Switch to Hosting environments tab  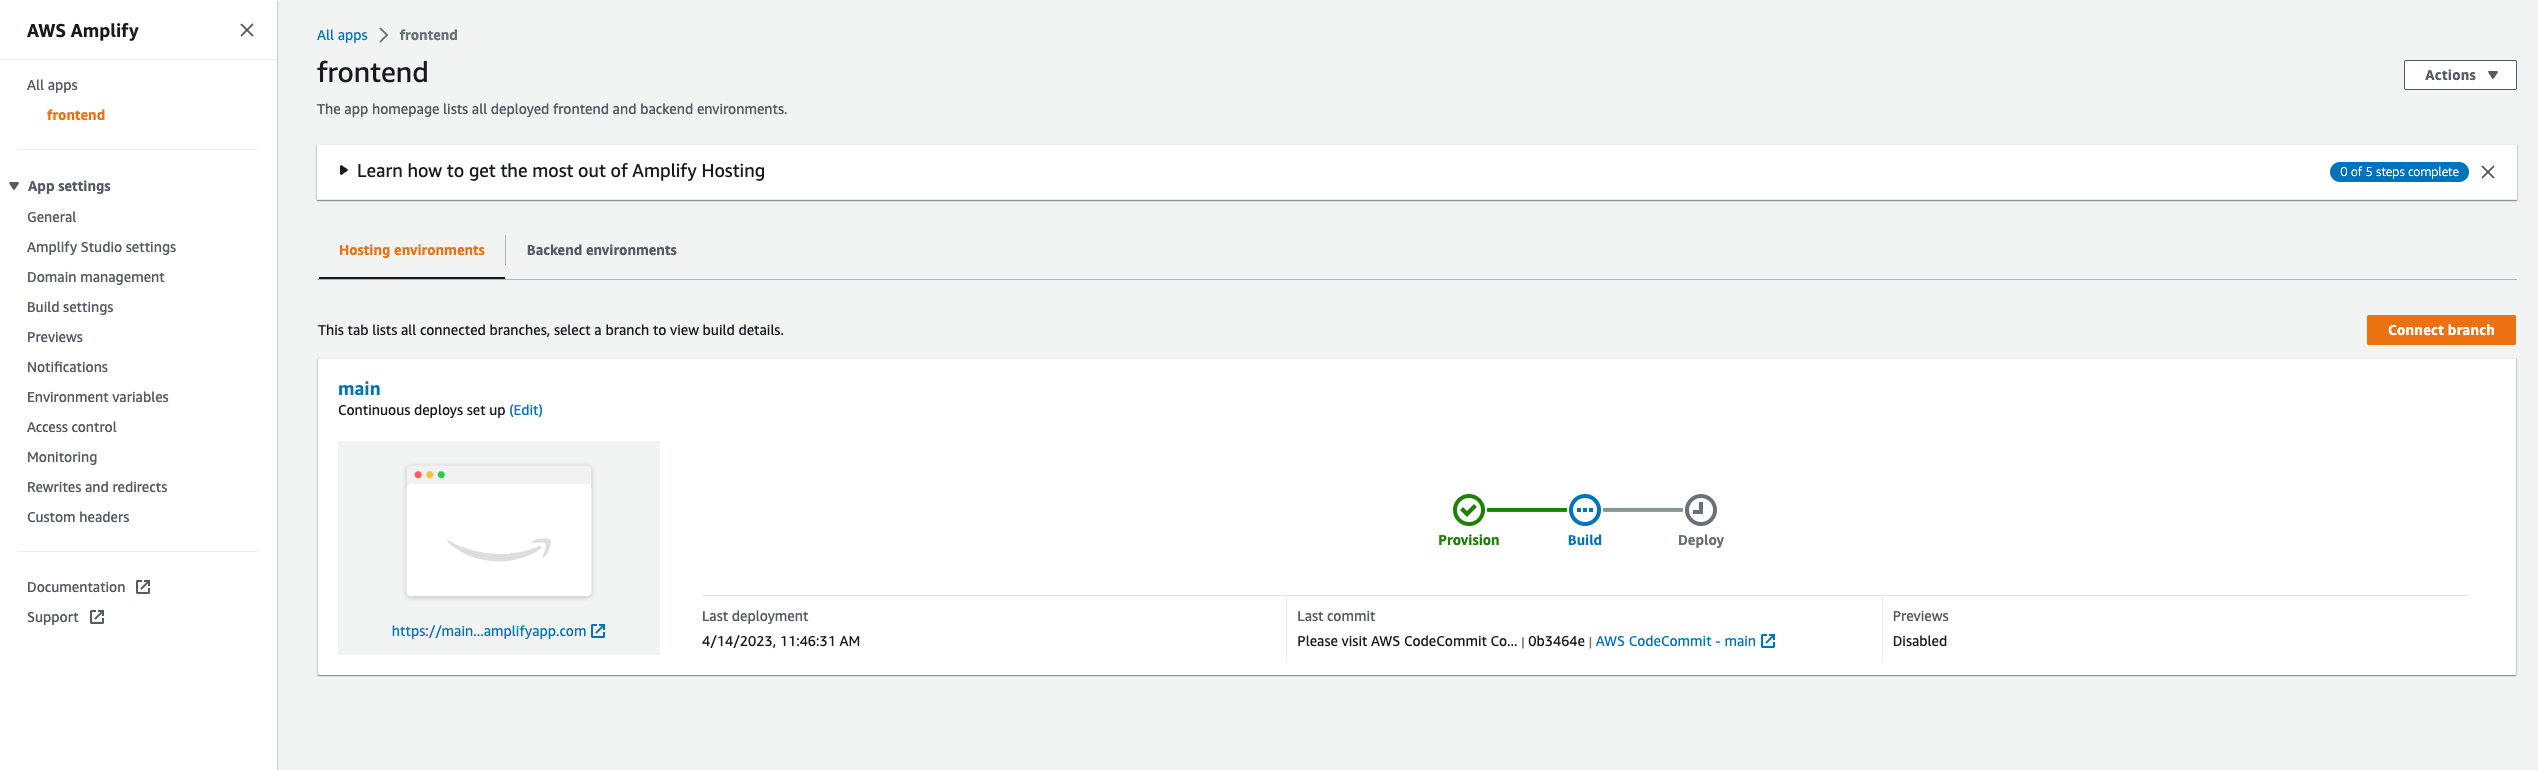(x=412, y=250)
